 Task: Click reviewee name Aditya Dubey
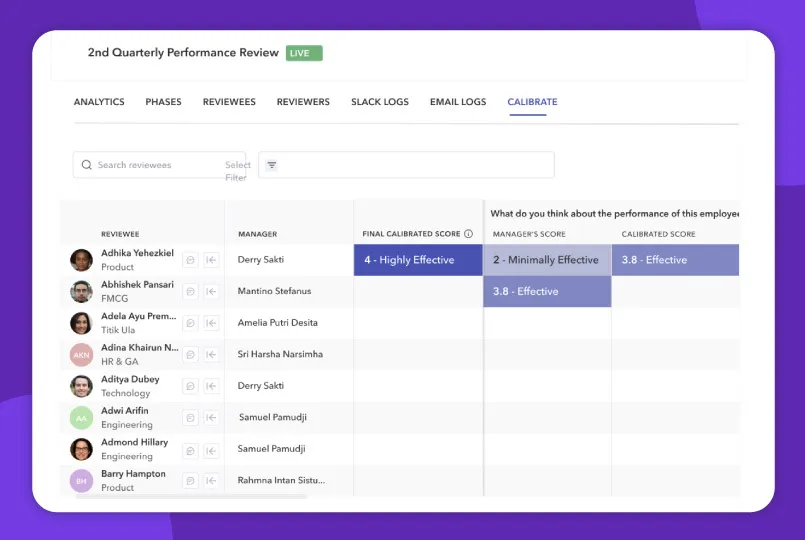[130, 379]
